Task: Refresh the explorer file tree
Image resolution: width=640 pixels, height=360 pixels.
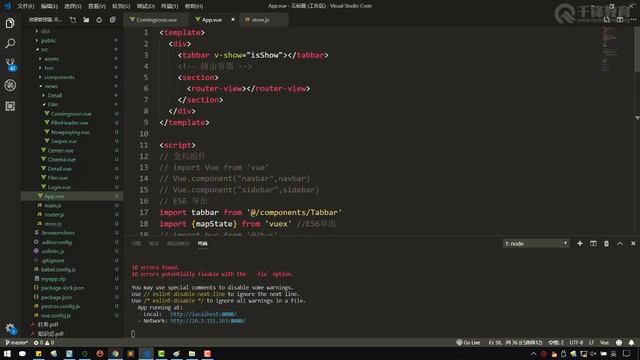Action: (99, 20)
